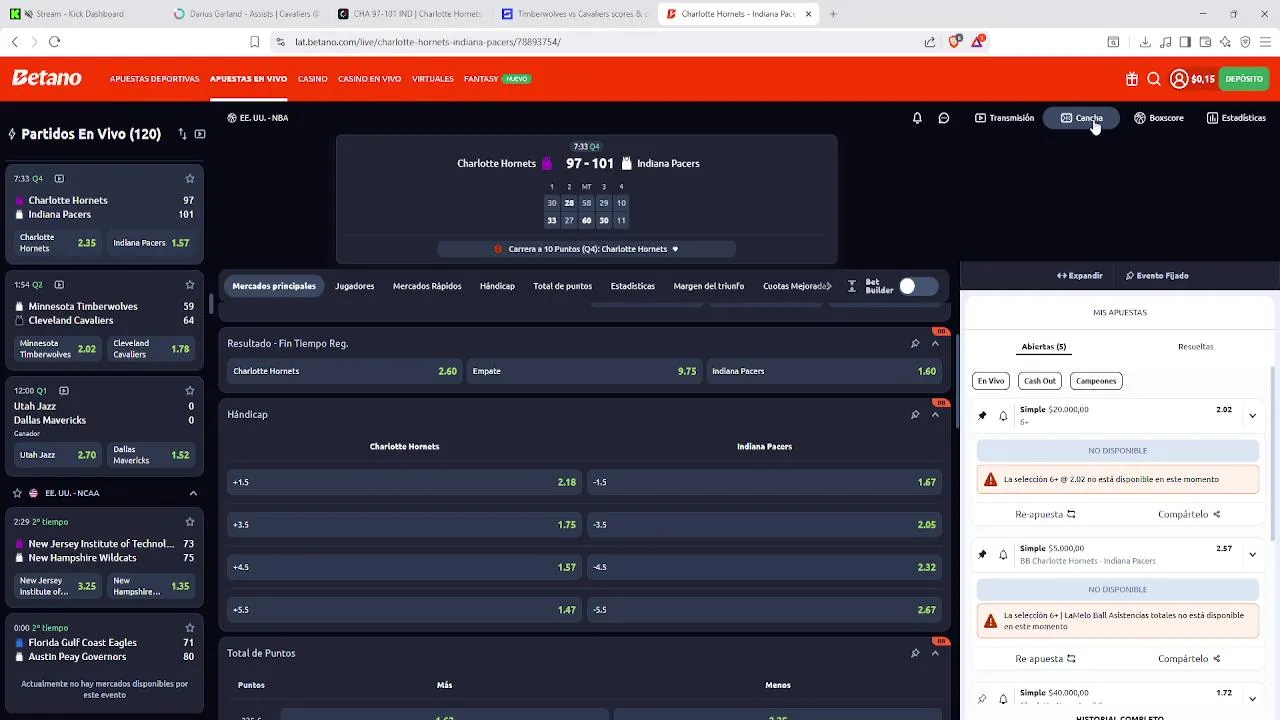The image size is (1280, 720).
Task: Switch to the Resueltas bets tab
Action: coord(1195,347)
